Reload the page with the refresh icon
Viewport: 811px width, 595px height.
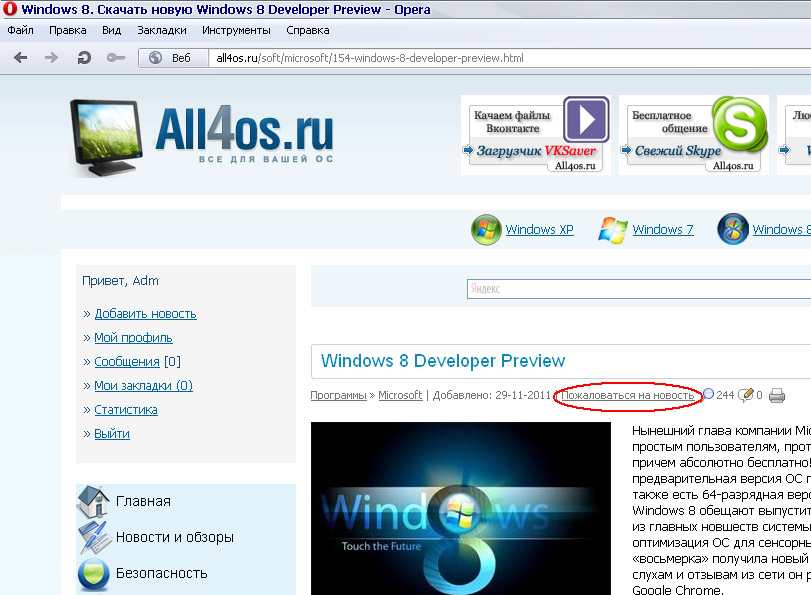(84, 57)
